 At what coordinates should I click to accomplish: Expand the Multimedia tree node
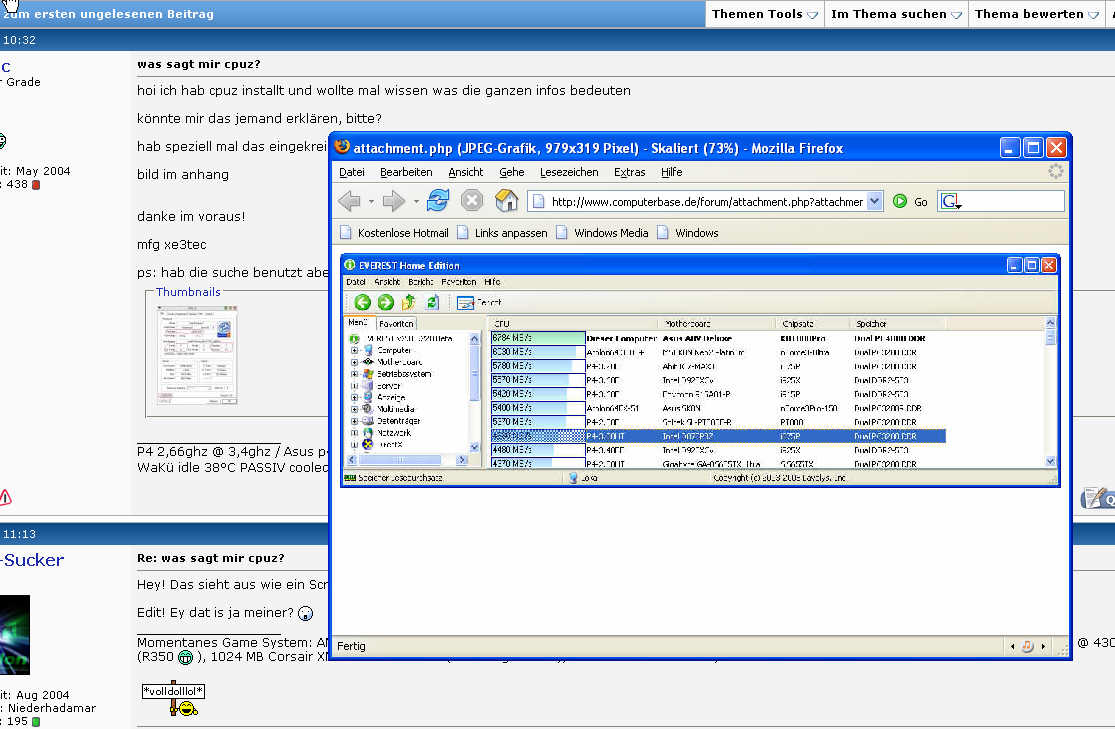pyautogui.click(x=354, y=410)
